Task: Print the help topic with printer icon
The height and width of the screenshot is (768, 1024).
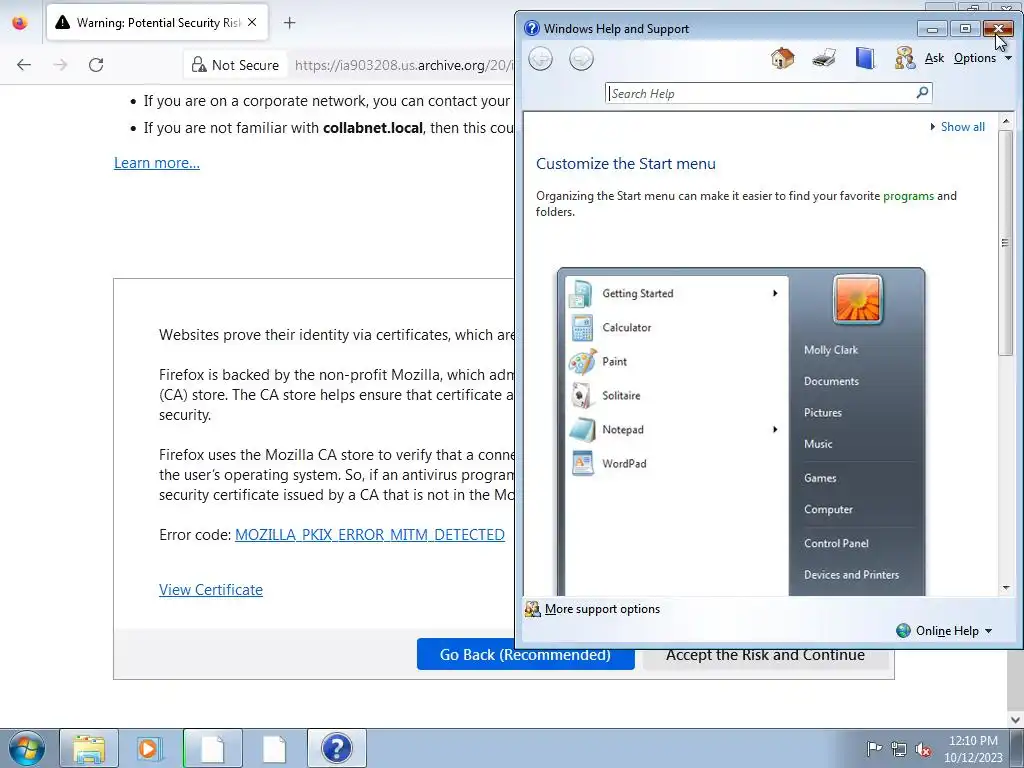Action: 824,59
